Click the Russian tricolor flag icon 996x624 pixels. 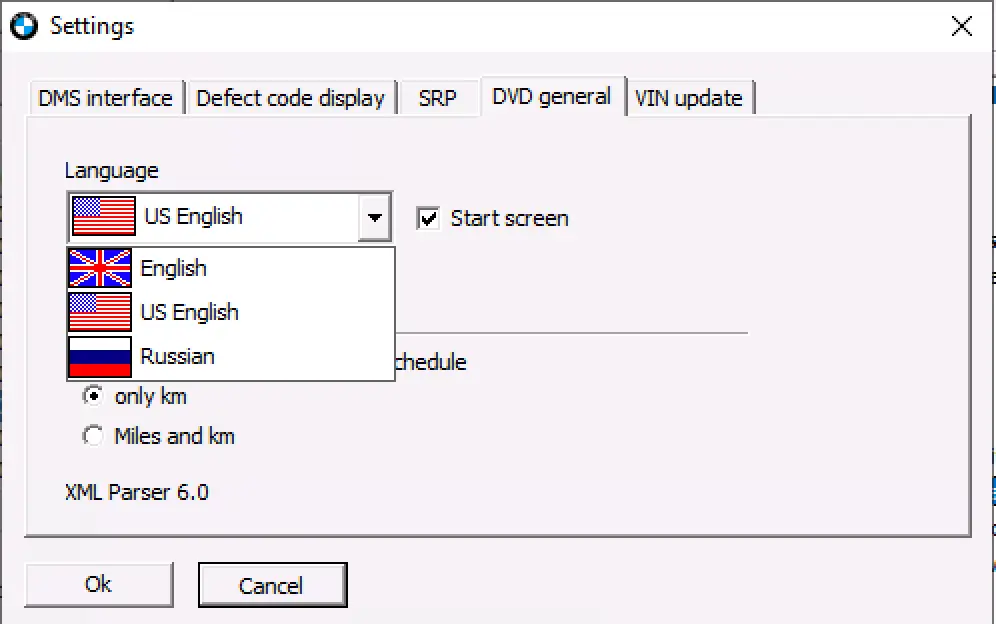click(99, 357)
